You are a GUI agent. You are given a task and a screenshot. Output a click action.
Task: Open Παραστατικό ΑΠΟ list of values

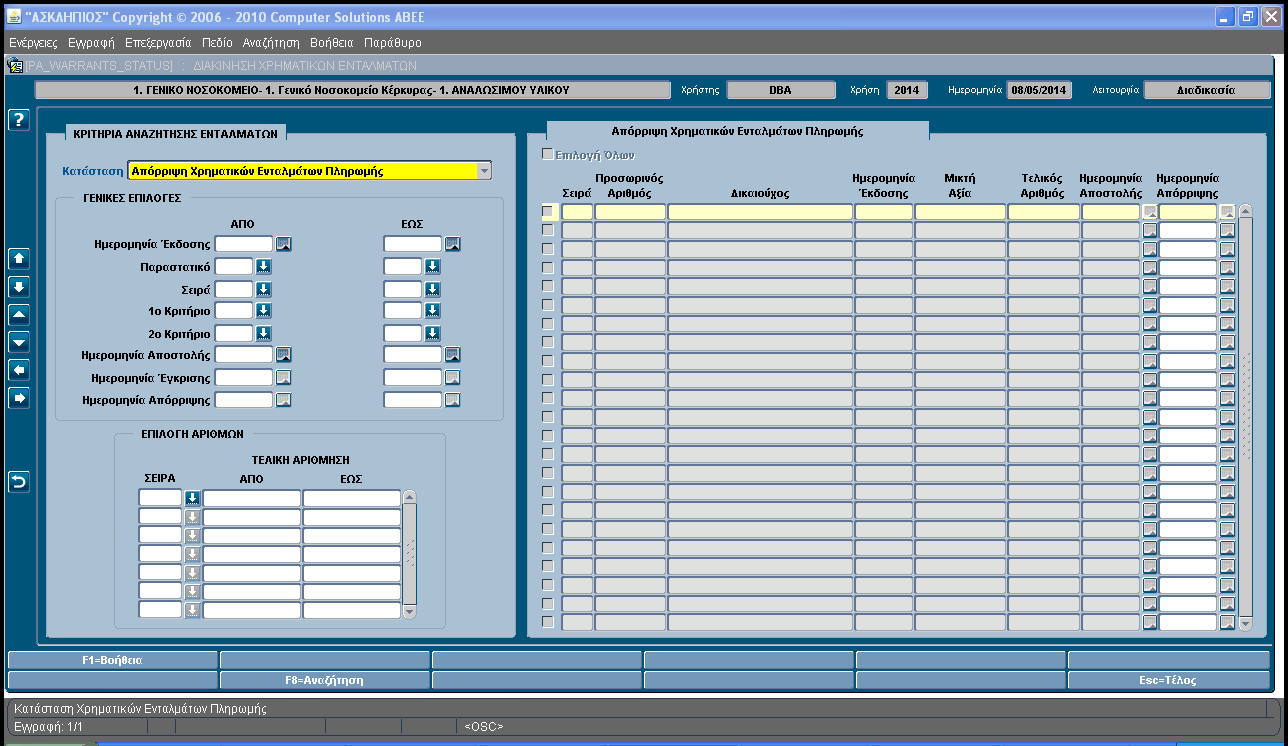pyautogui.click(x=264, y=266)
